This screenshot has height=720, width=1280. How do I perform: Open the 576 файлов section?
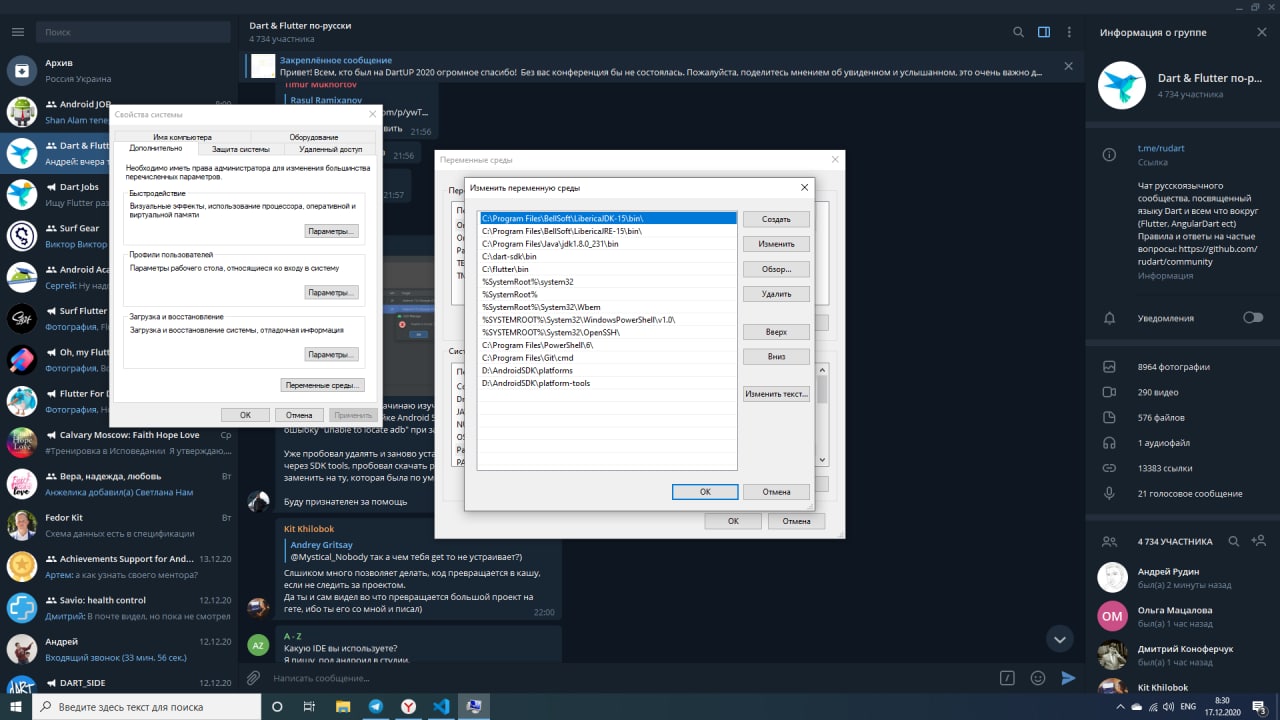coord(1182,417)
